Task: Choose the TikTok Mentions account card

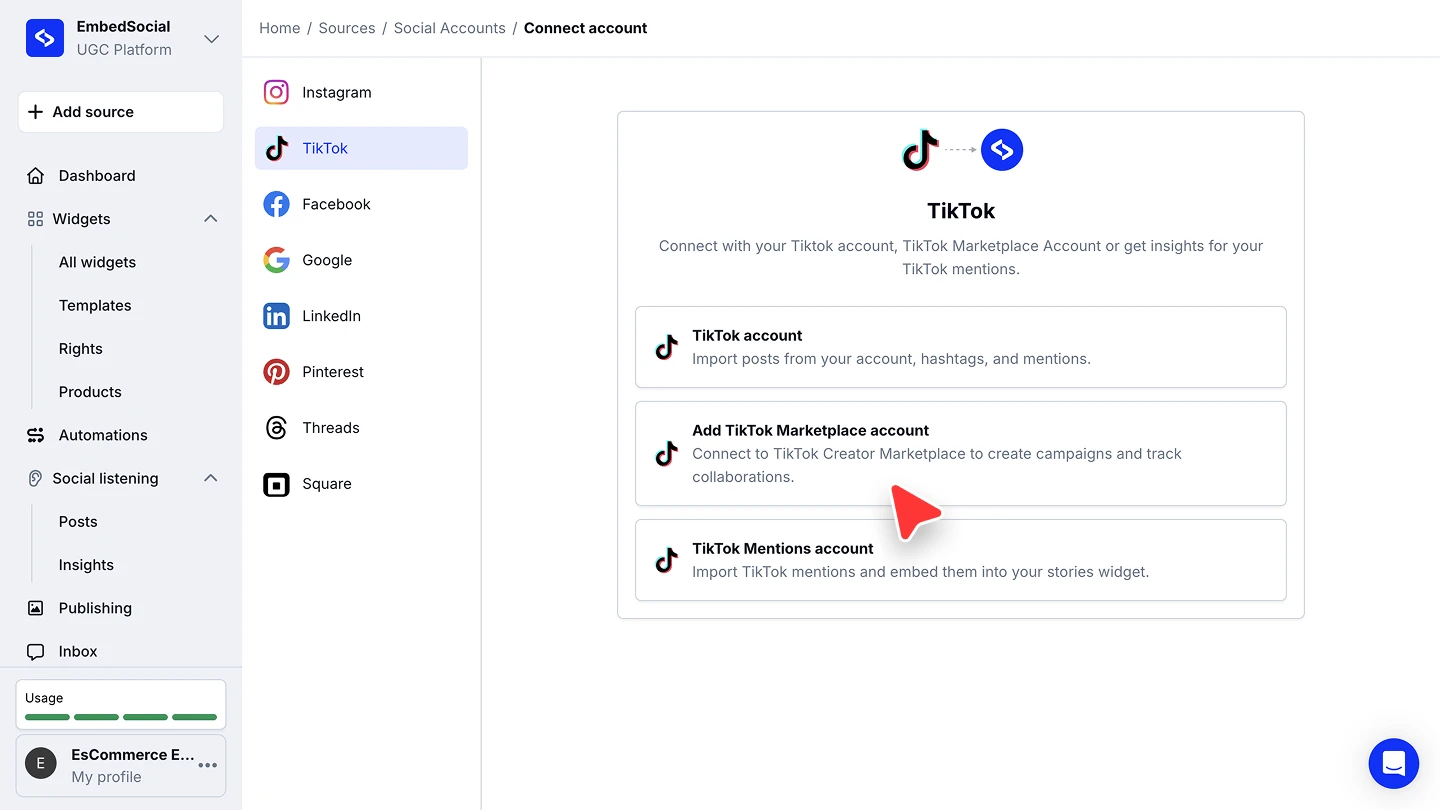Action: (x=961, y=560)
